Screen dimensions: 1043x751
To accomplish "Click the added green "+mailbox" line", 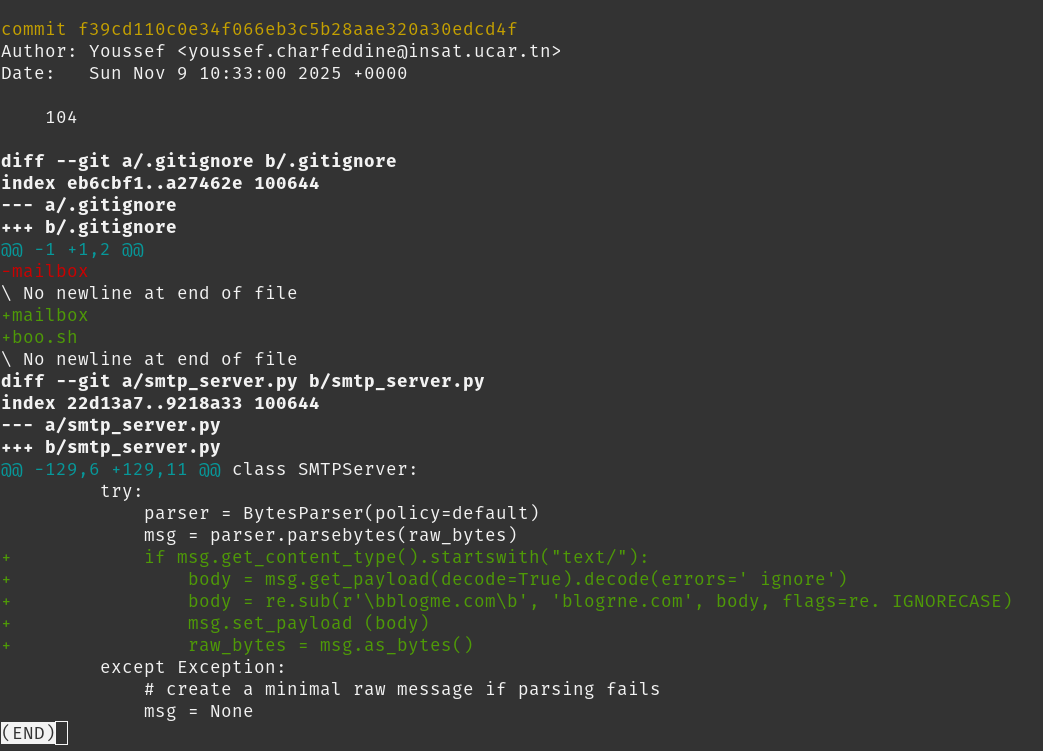I will pyautogui.click(x=46, y=315).
